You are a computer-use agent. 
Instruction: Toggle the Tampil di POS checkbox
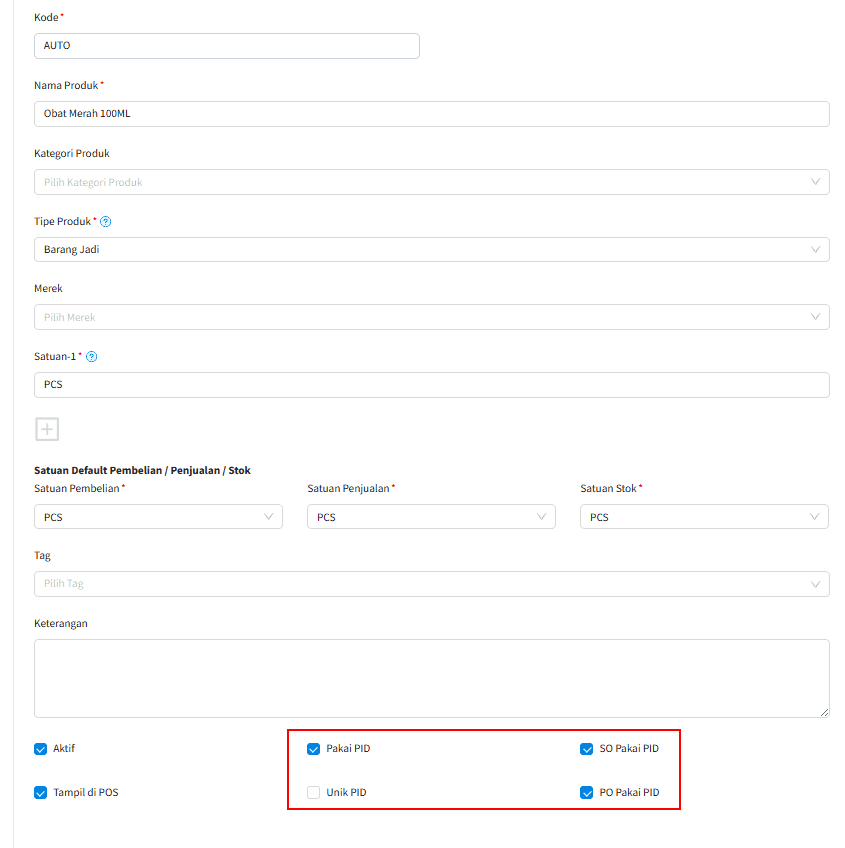point(41,793)
